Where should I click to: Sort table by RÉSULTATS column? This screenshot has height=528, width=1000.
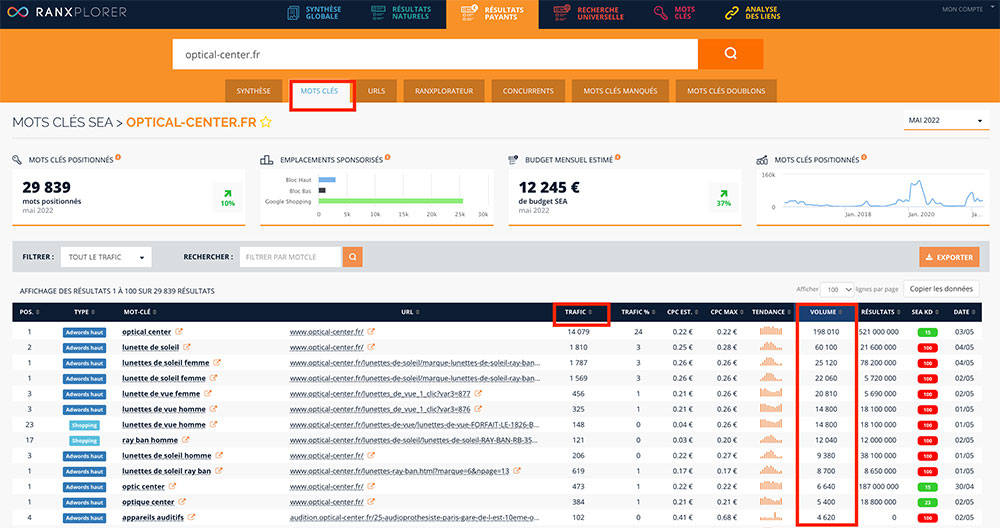pos(880,312)
